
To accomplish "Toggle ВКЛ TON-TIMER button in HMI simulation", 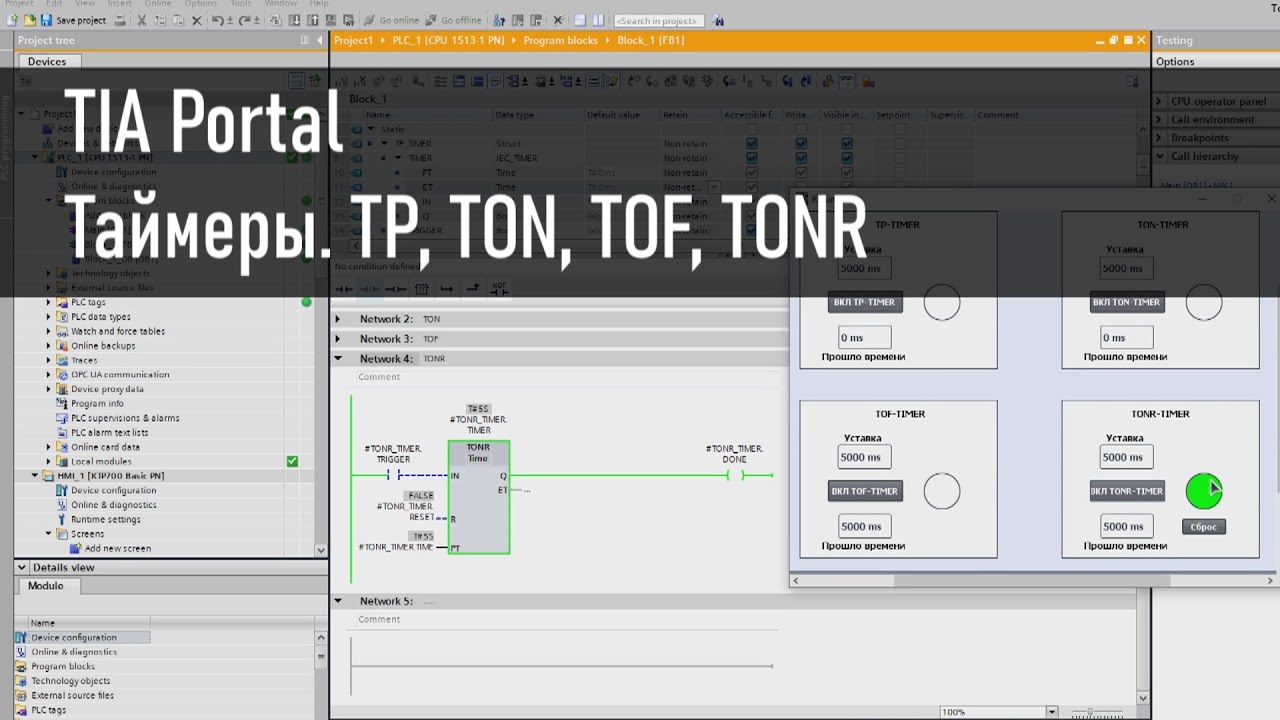I will [1127, 302].
